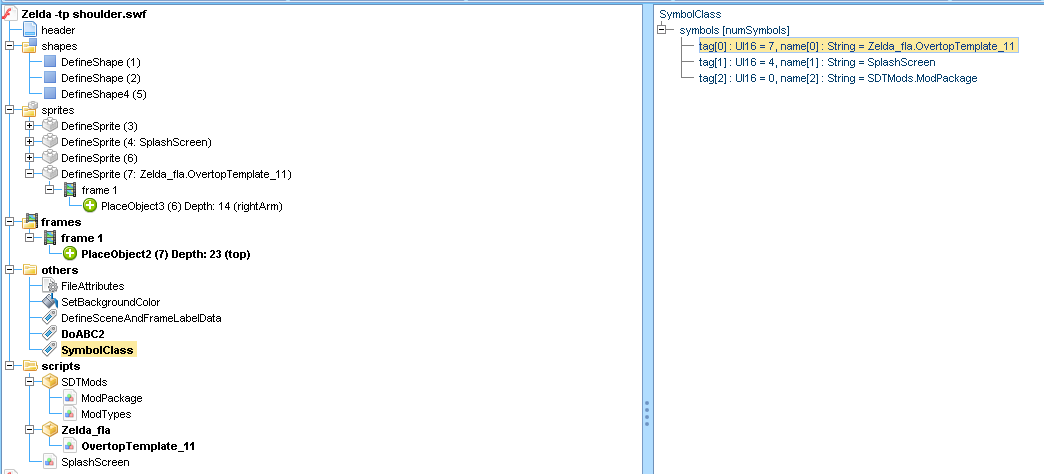This screenshot has width=1044, height=474.
Task: Click the paint bucket icon for SetBackgroundColor
Action: click(x=50, y=302)
